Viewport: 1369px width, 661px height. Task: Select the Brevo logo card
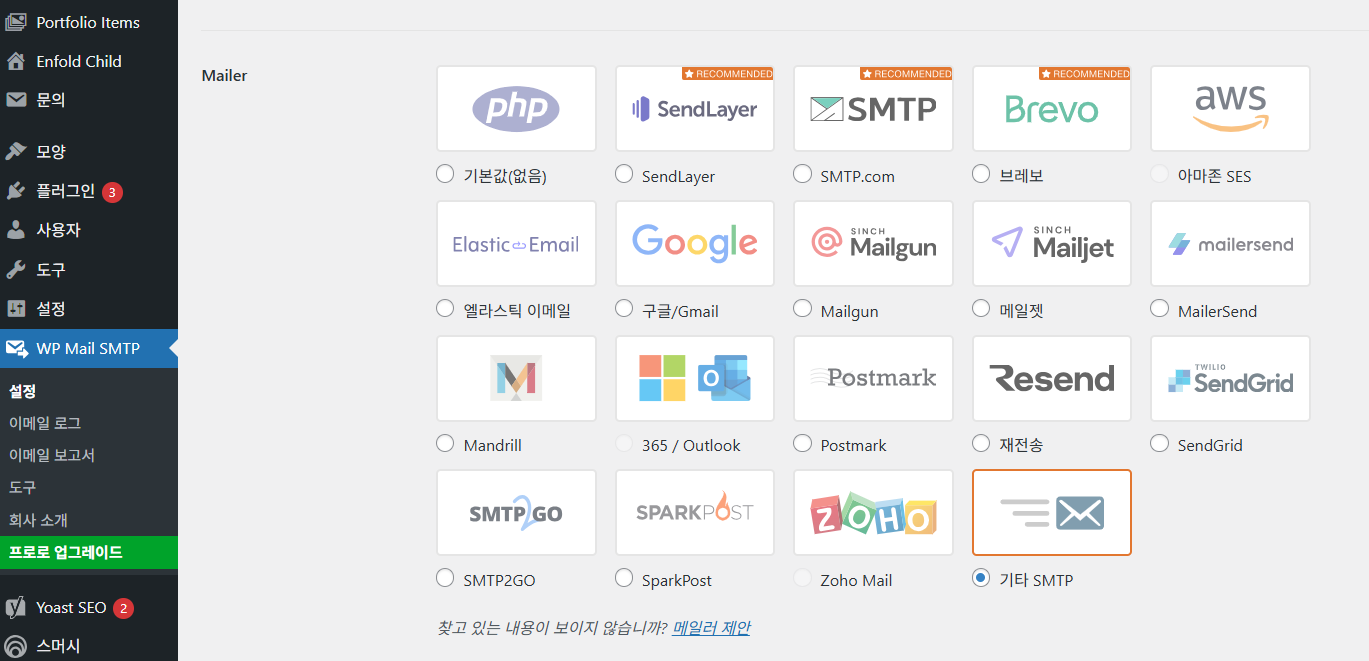[1052, 109]
